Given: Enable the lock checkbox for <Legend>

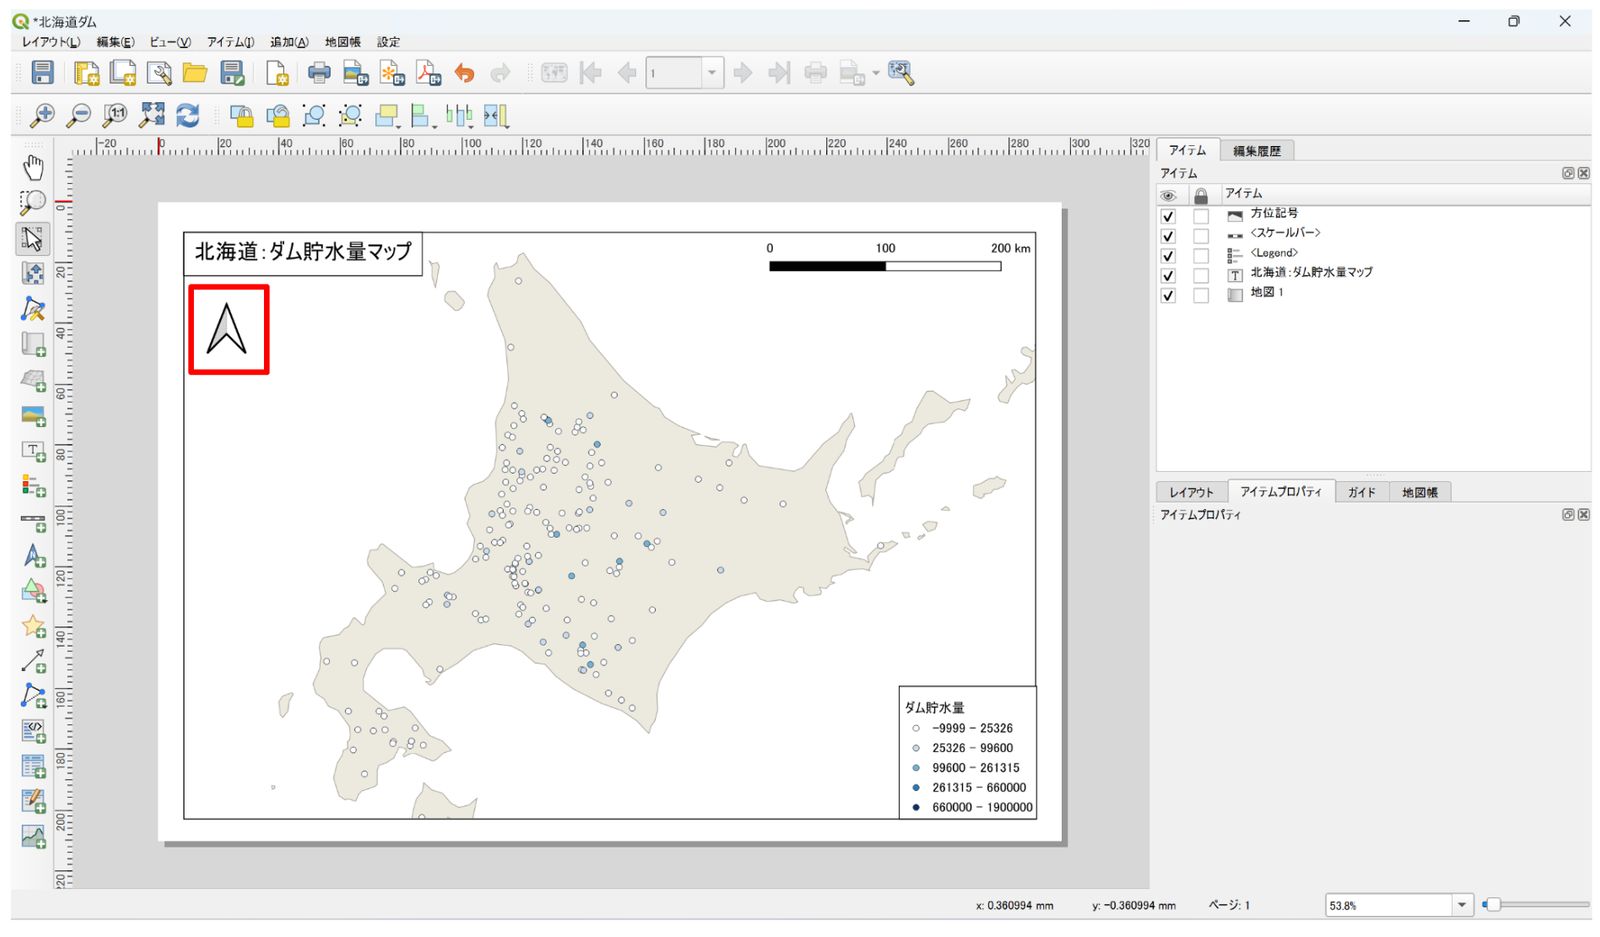Looking at the screenshot, I should 1201,256.
